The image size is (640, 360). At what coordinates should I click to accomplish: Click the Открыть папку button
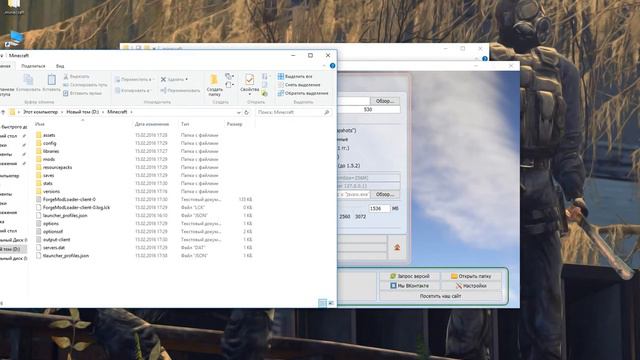click(471, 276)
